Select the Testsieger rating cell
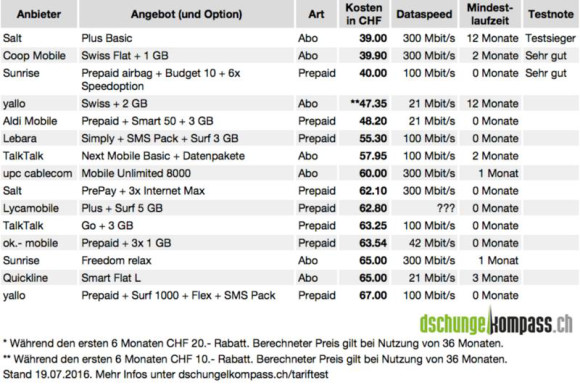The height and width of the screenshot is (385, 580). point(550,38)
